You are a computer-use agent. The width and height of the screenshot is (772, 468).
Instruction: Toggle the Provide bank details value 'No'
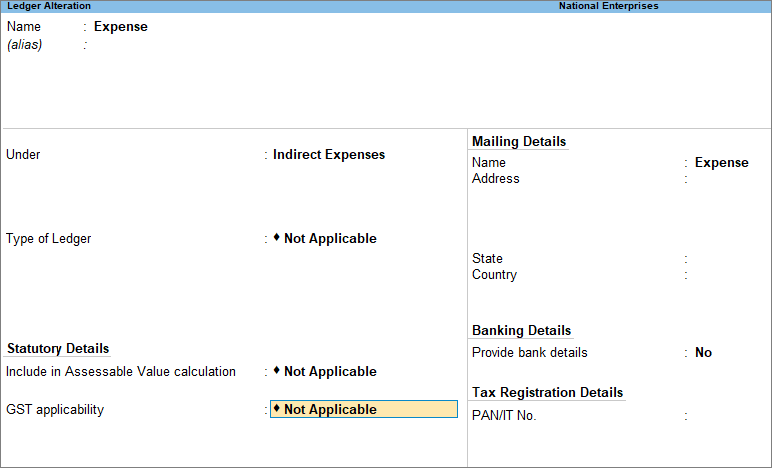(x=703, y=353)
